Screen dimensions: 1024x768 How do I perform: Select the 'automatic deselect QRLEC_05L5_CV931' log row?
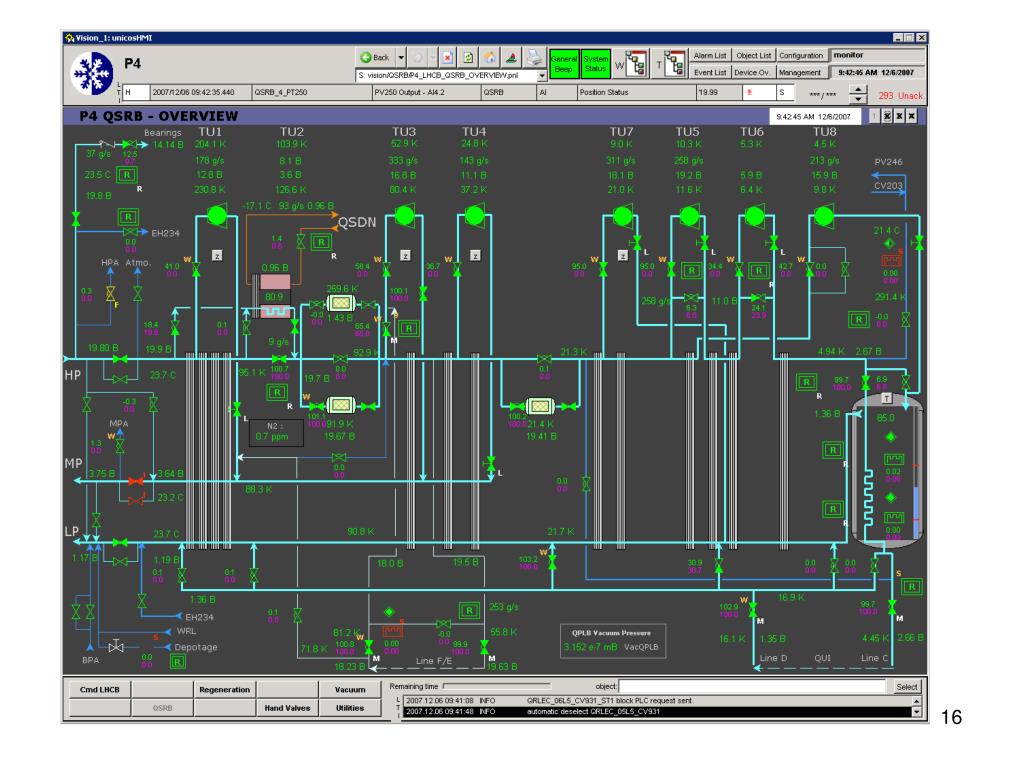tap(657, 712)
